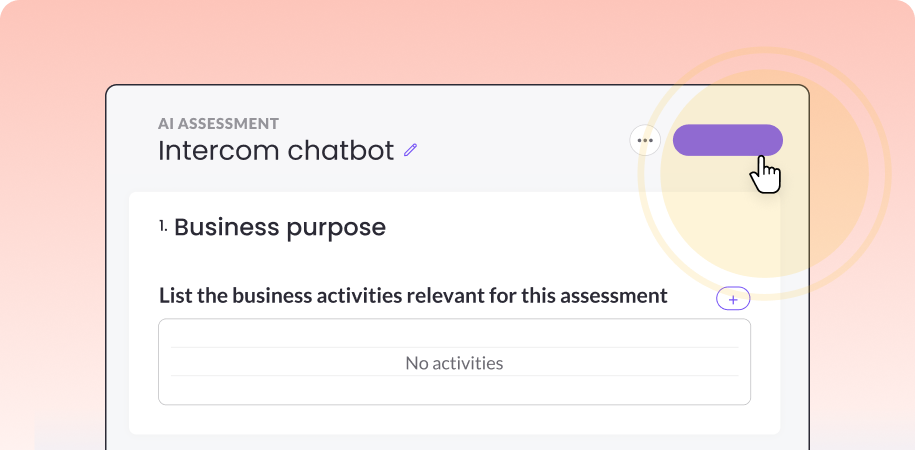Click the word 'assessment' in the question label

click(x=613, y=296)
